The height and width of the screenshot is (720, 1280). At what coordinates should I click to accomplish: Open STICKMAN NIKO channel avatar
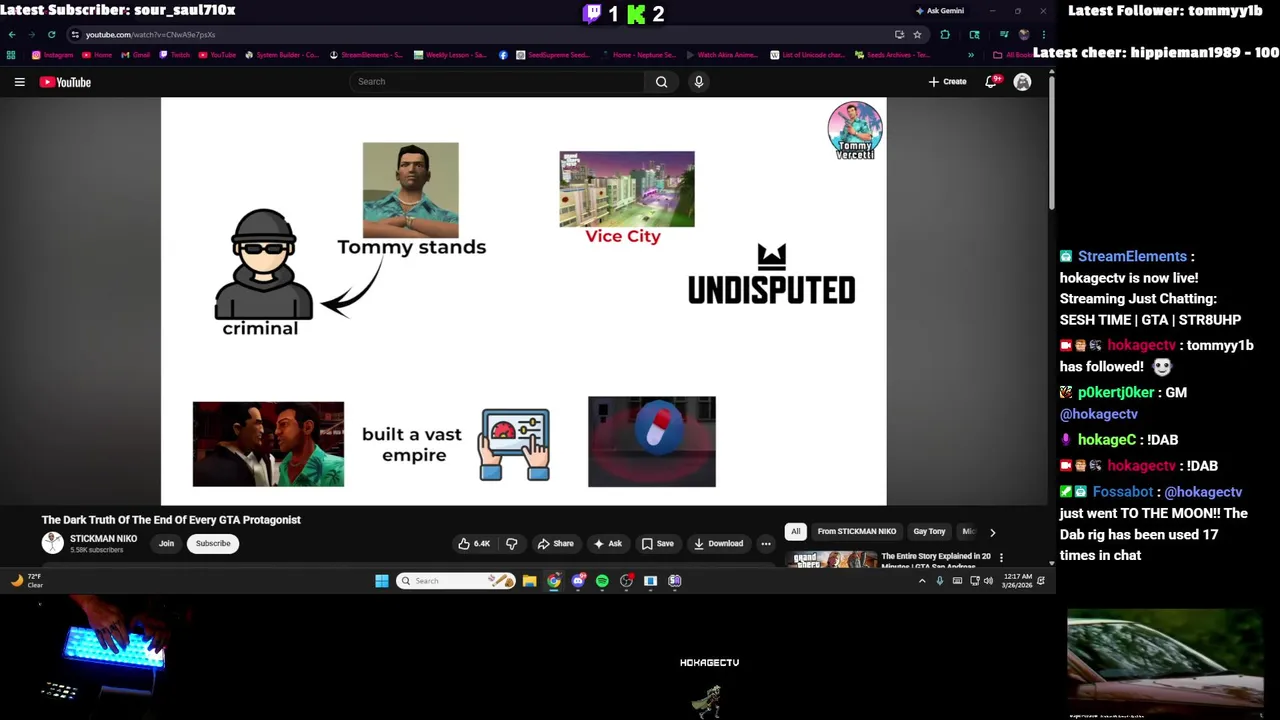pos(52,543)
